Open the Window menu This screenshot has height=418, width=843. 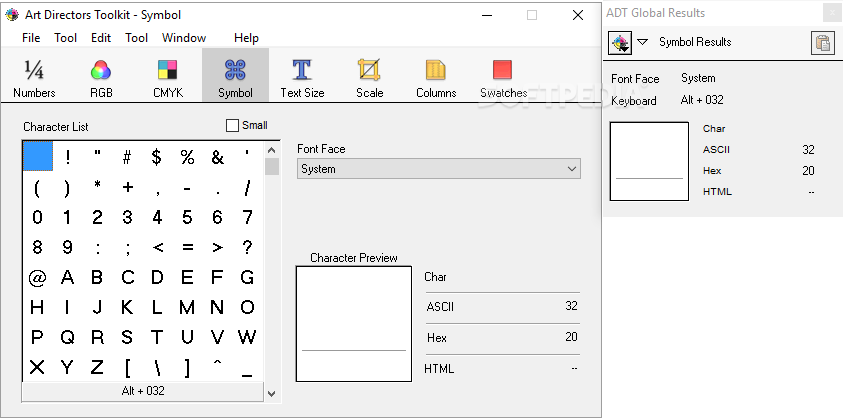click(x=184, y=38)
